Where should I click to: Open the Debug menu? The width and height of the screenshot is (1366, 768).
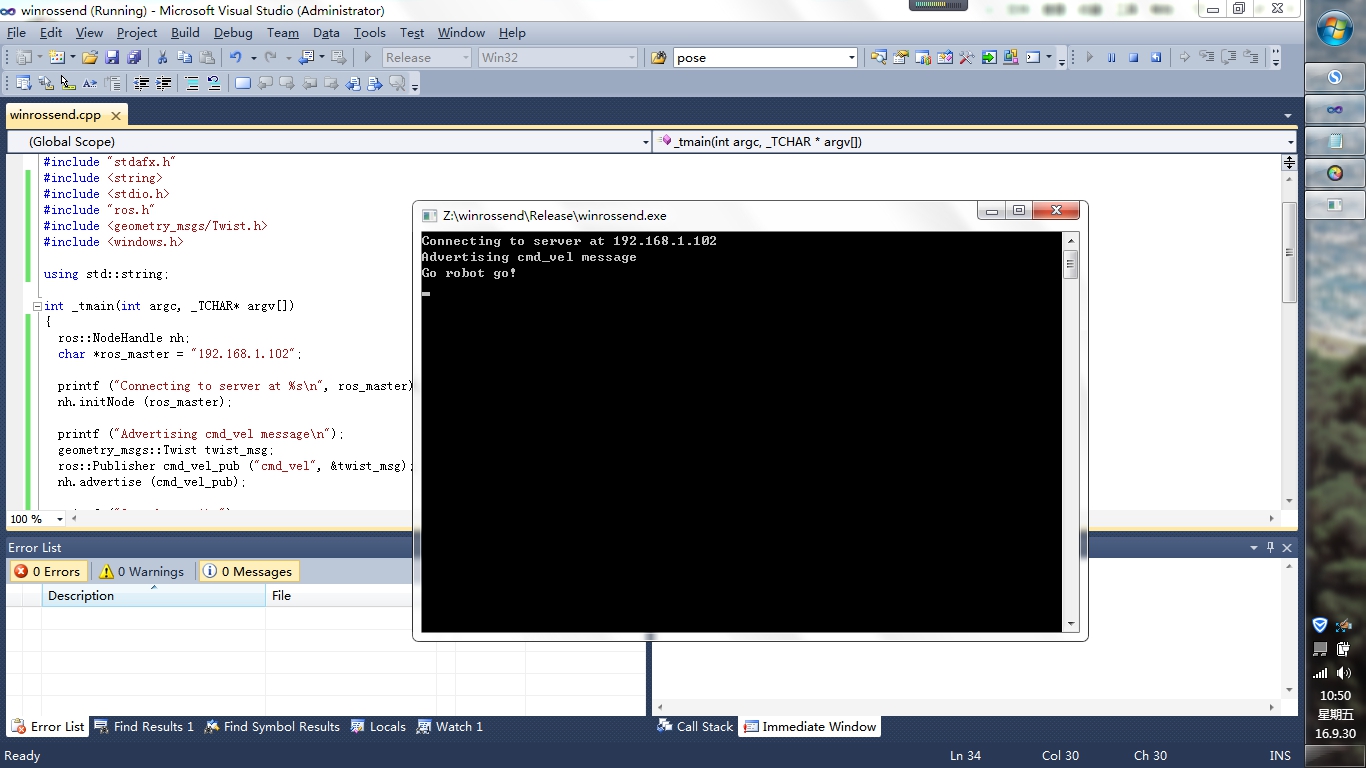click(233, 33)
